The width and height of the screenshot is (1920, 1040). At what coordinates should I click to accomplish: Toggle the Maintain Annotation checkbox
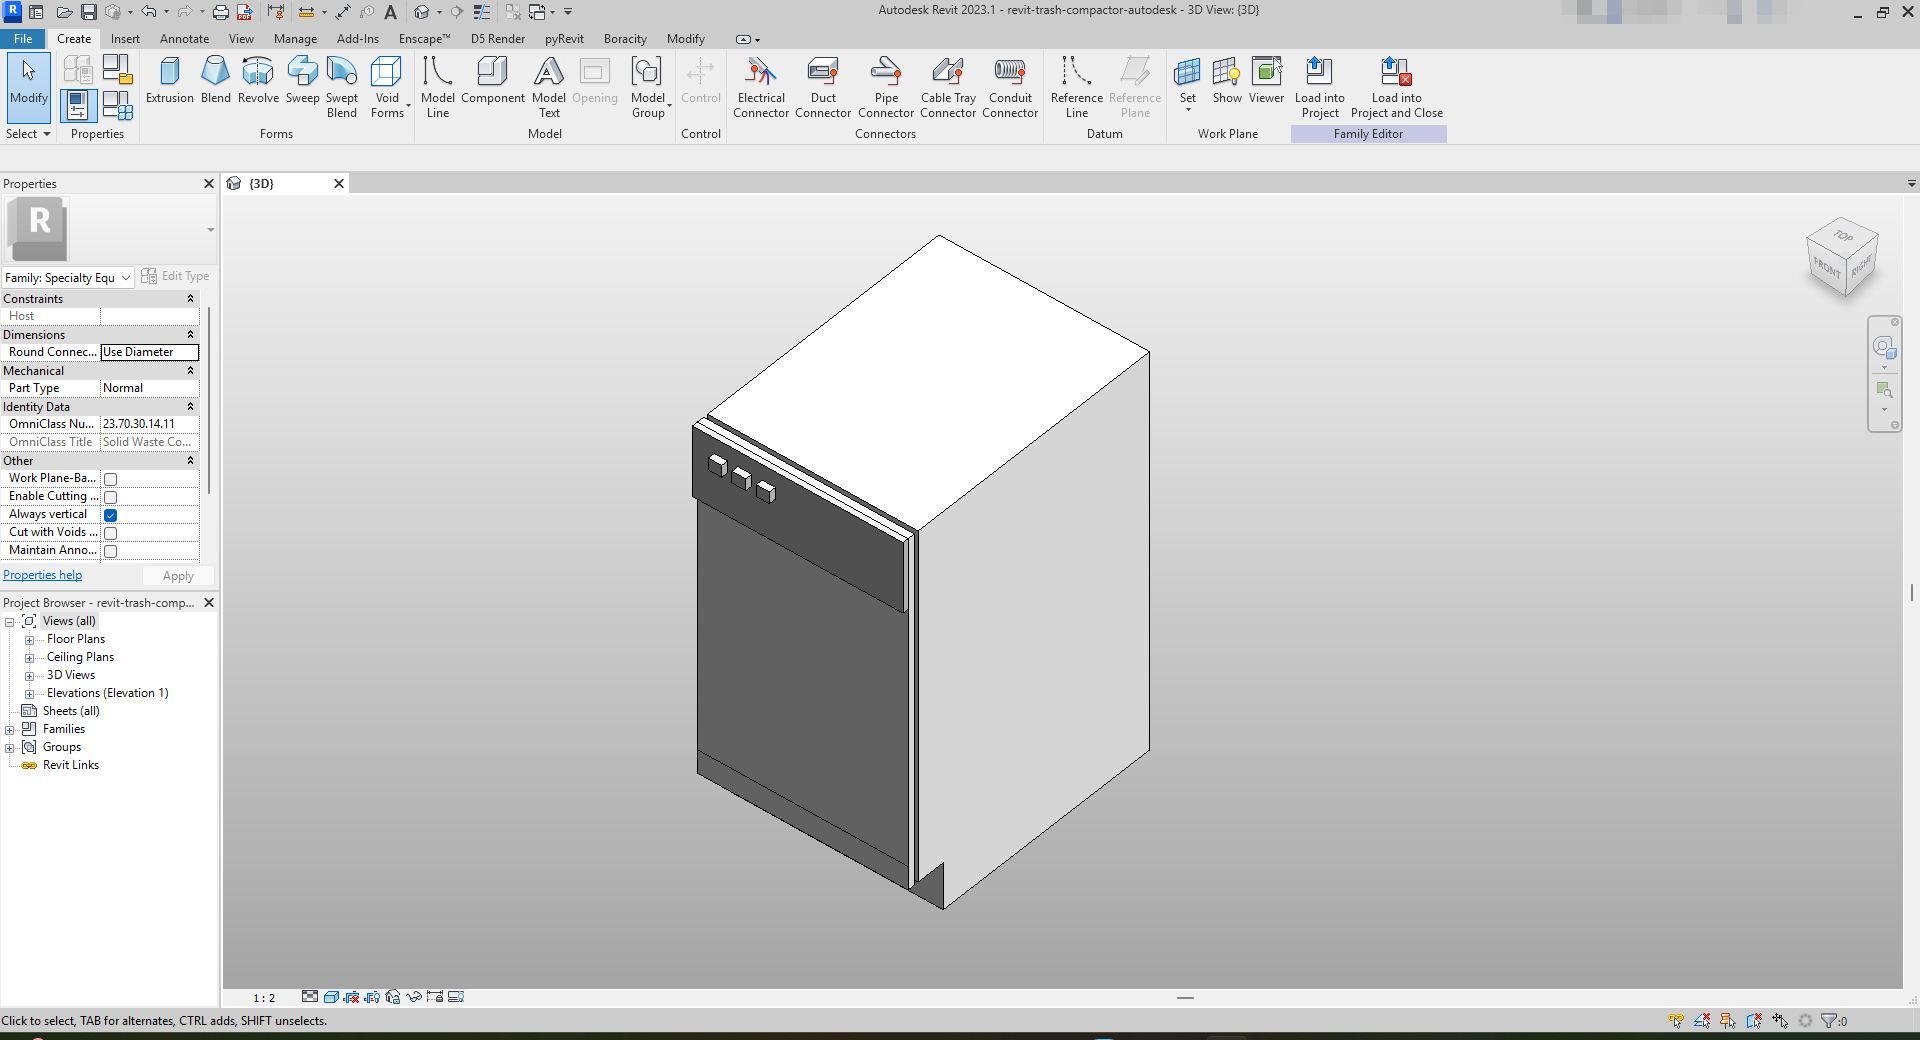[111, 551]
